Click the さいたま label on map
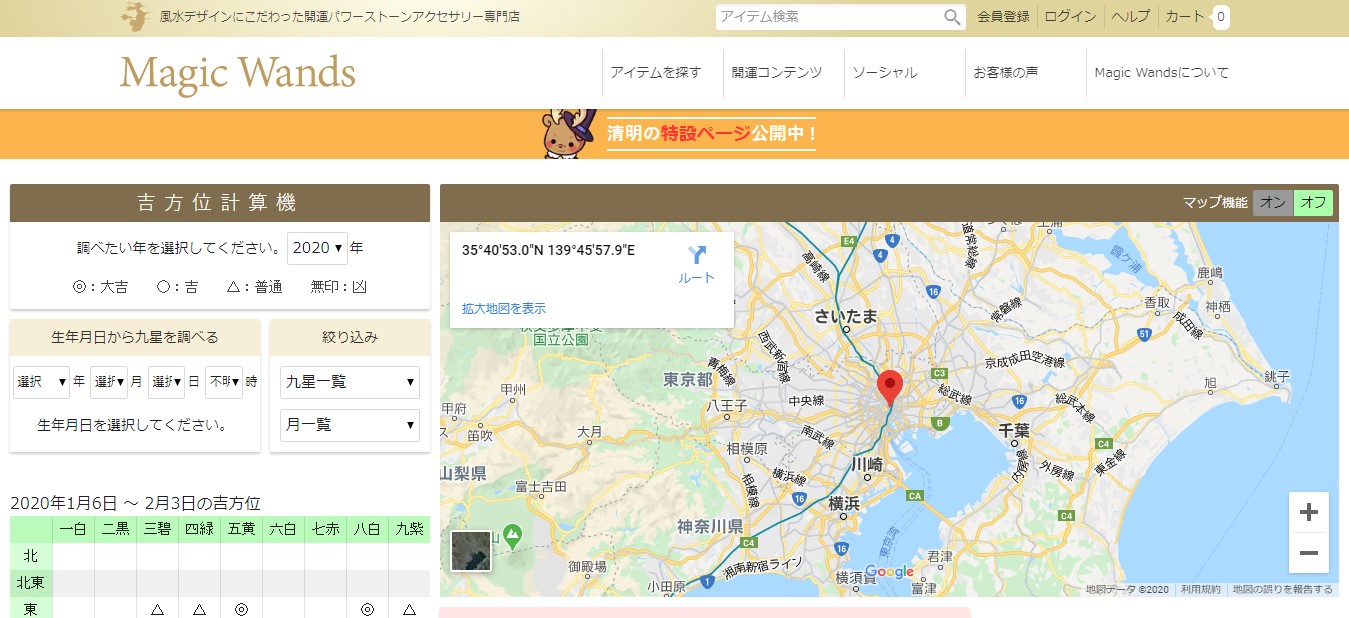This screenshot has height=618, width=1349. point(846,317)
